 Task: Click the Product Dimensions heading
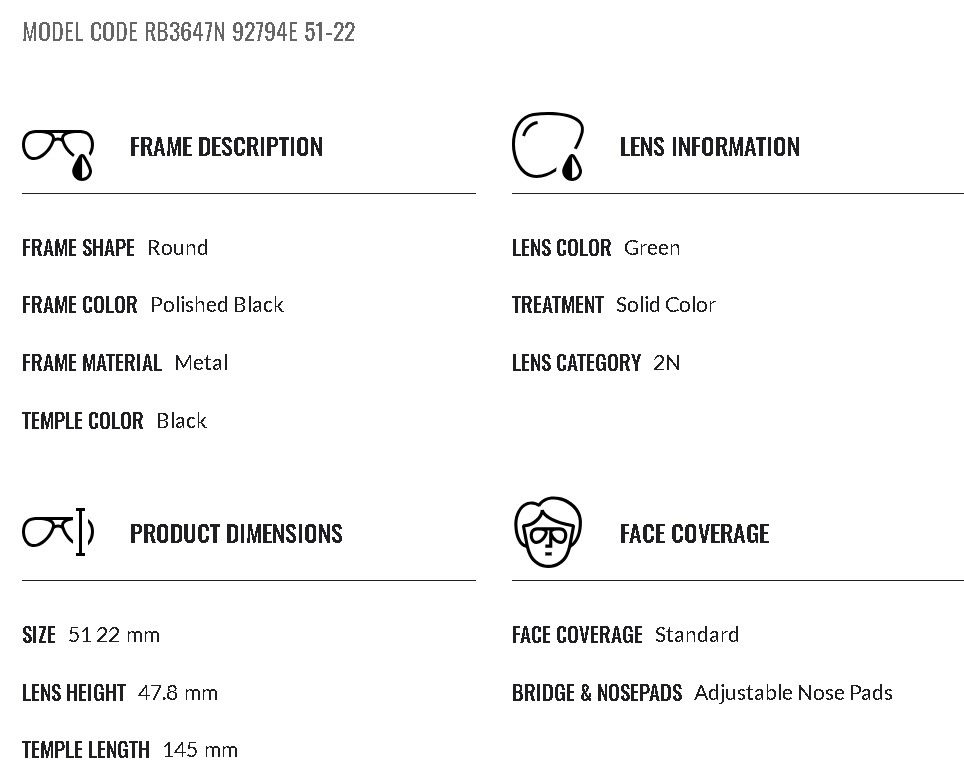pos(236,534)
